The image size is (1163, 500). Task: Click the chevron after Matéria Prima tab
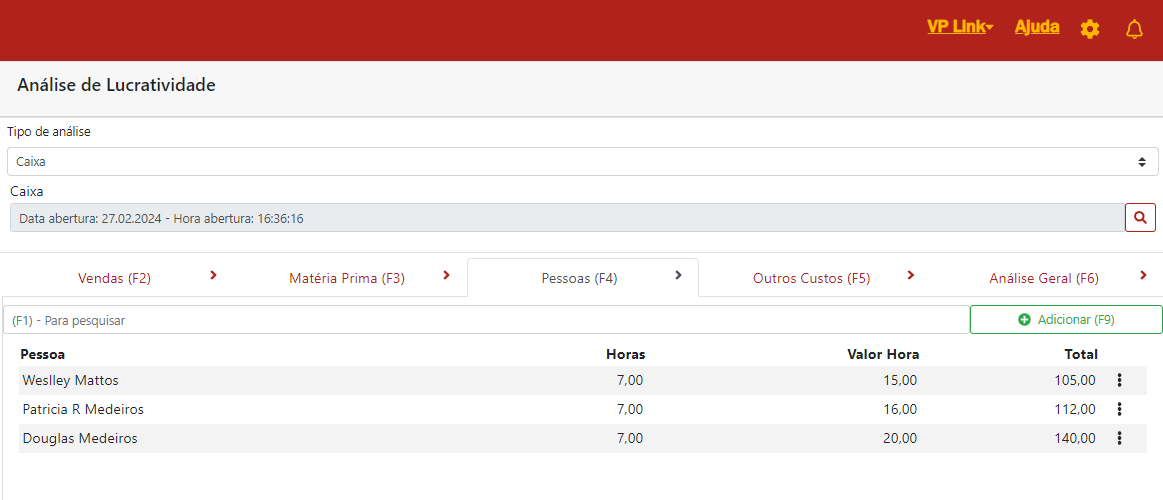pyautogui.click(x=446, y=275)
